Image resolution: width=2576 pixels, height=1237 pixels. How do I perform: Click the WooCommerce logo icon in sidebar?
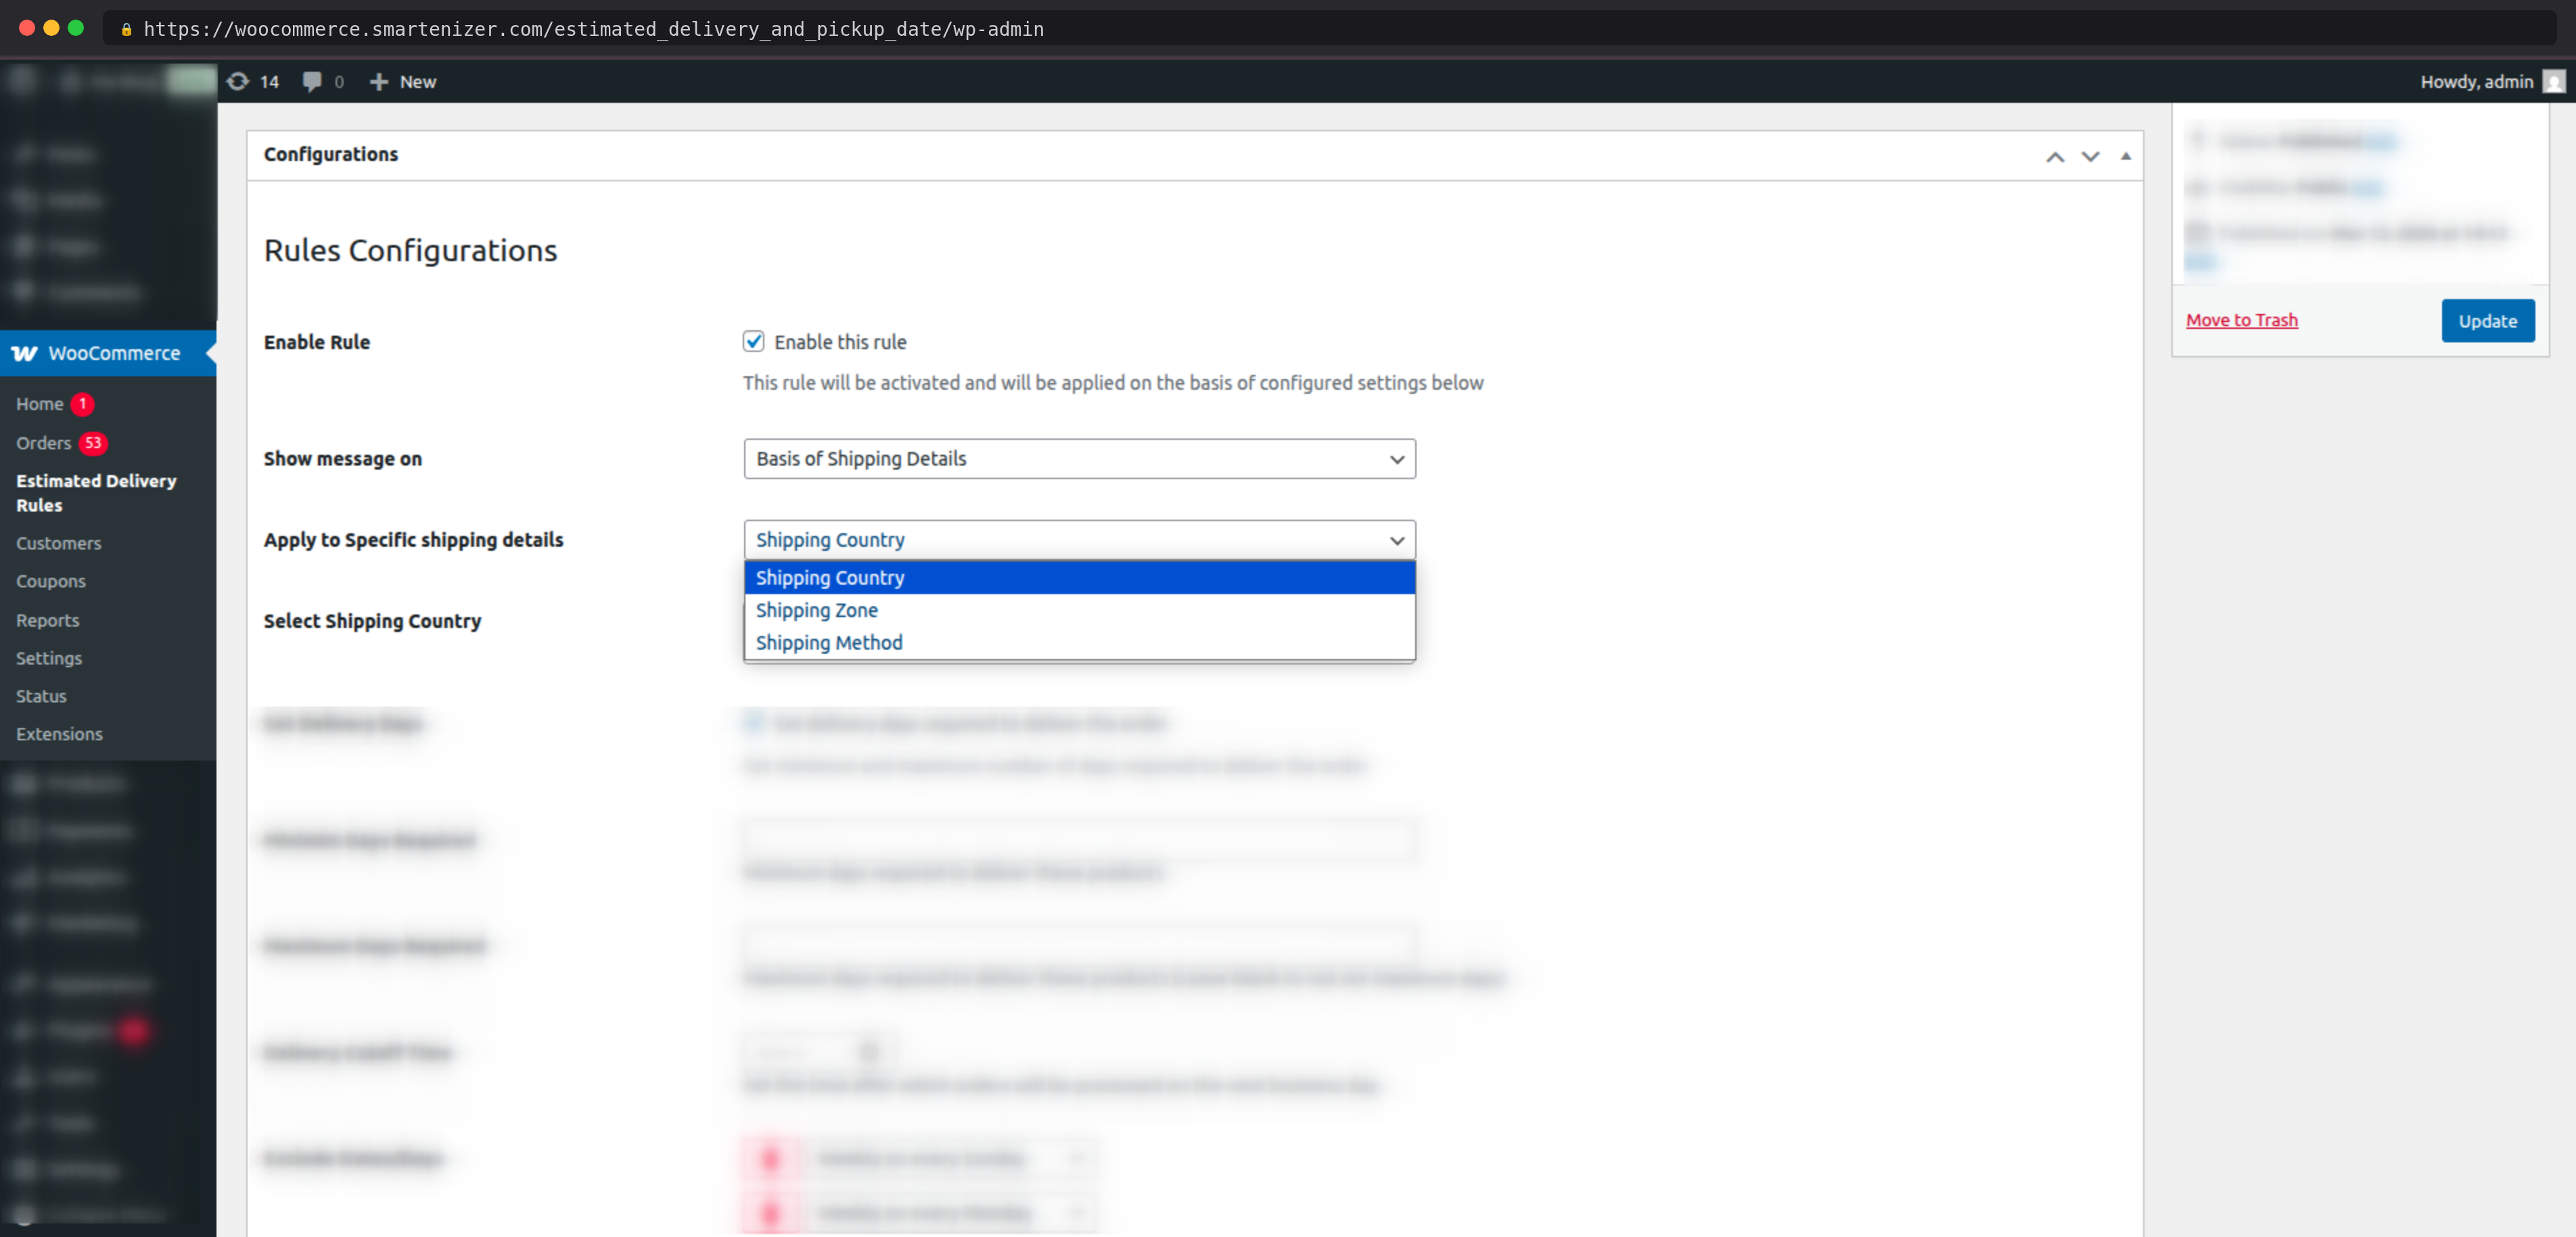click(25, 353)
